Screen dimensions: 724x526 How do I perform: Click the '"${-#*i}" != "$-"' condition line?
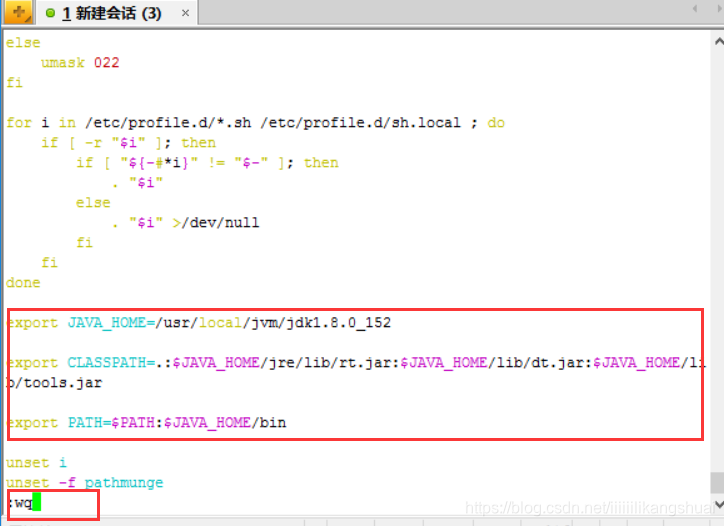(x=207, y=163)
